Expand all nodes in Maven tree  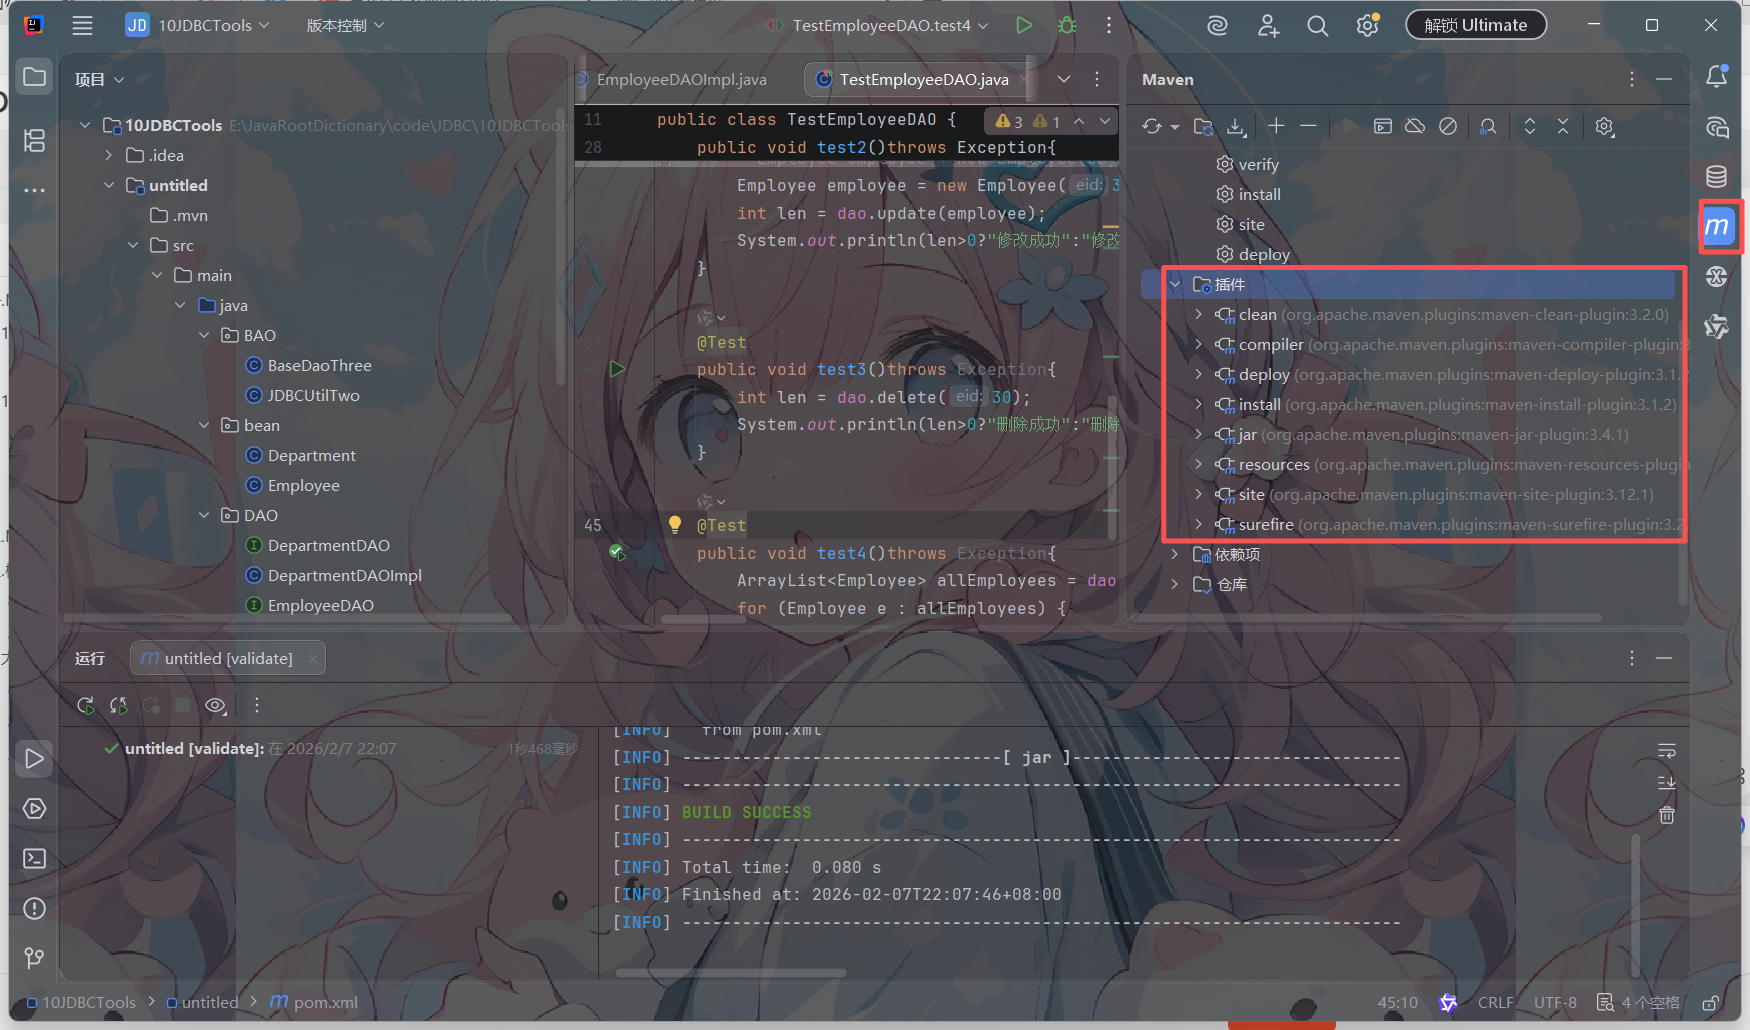coord(1530,127)
